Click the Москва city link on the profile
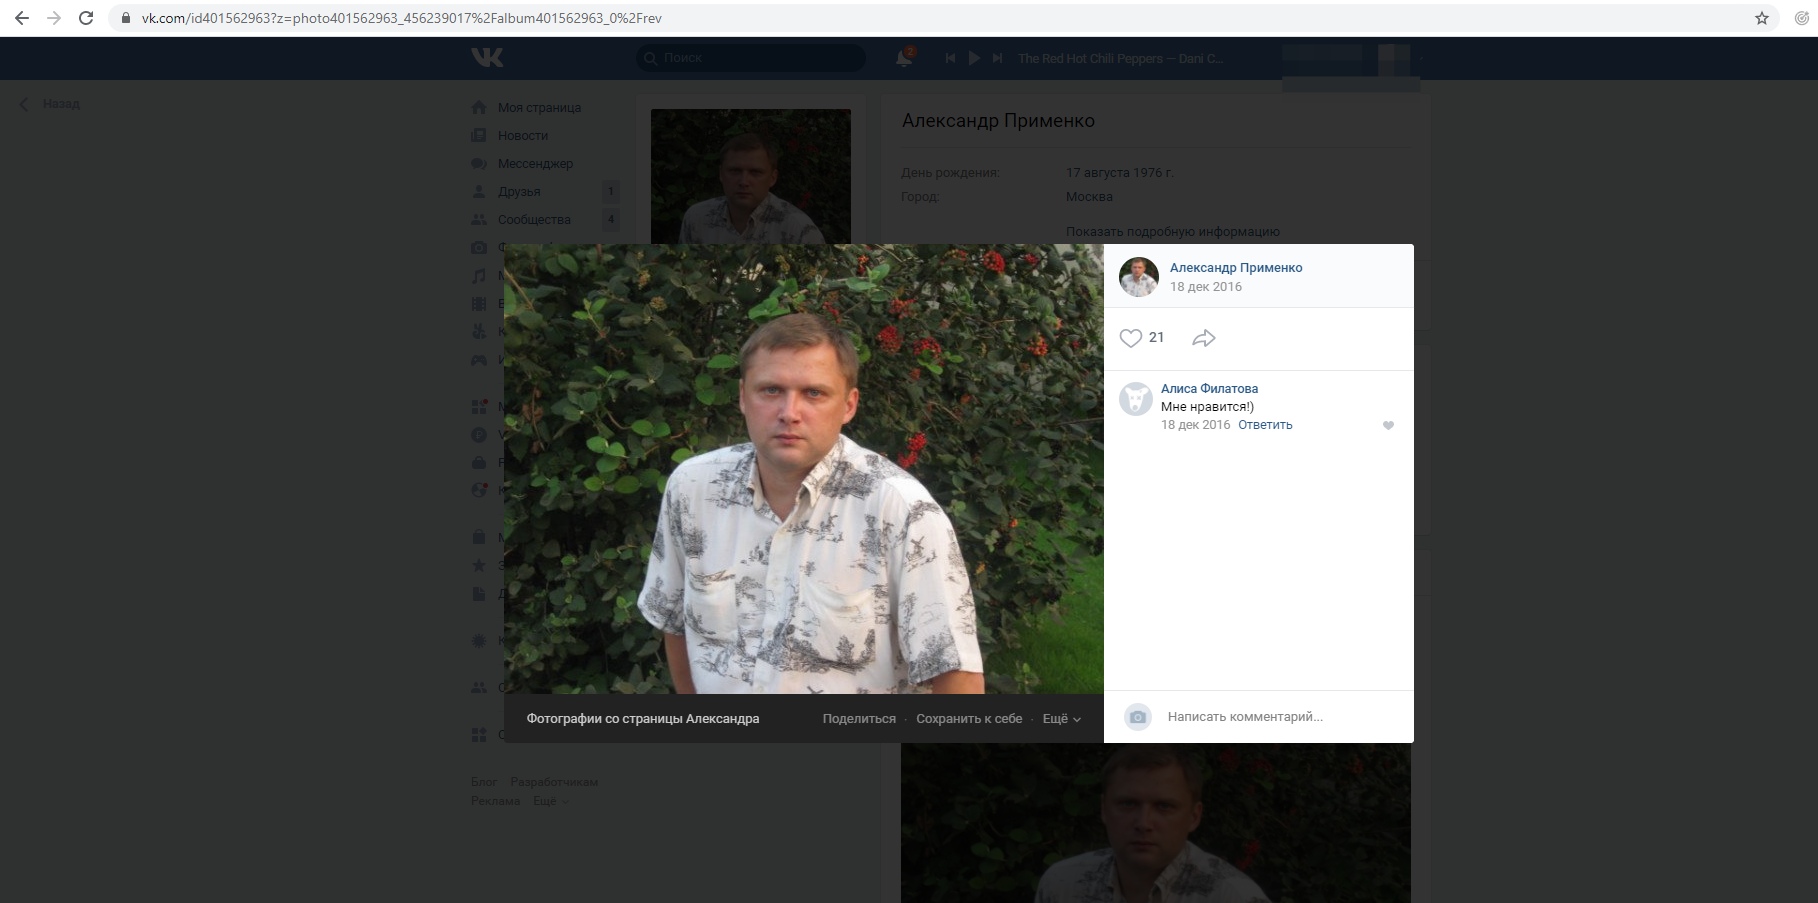 pos(1089,197)
